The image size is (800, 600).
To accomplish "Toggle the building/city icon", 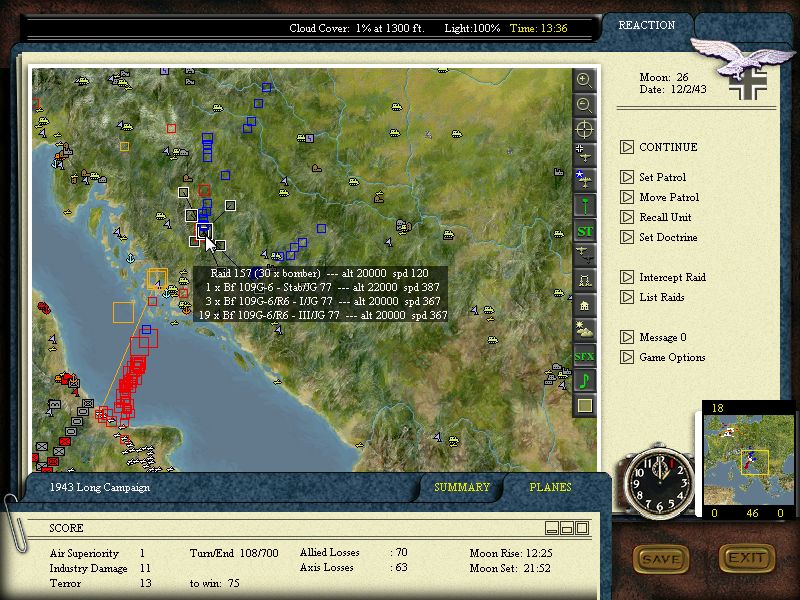I will click(584, 305).
